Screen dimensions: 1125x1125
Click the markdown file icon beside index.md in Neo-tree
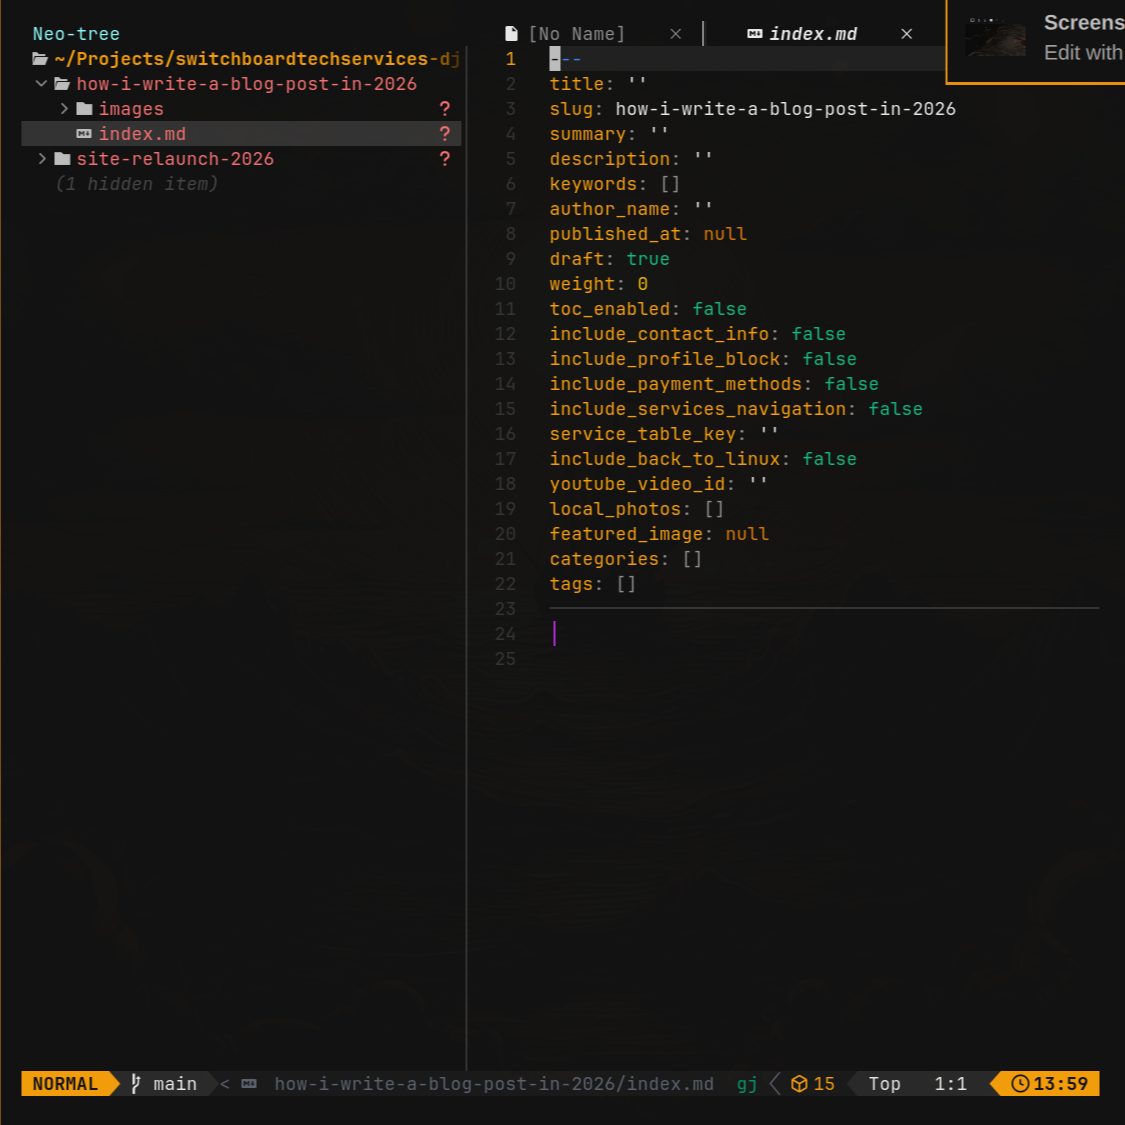click(84, 134)
